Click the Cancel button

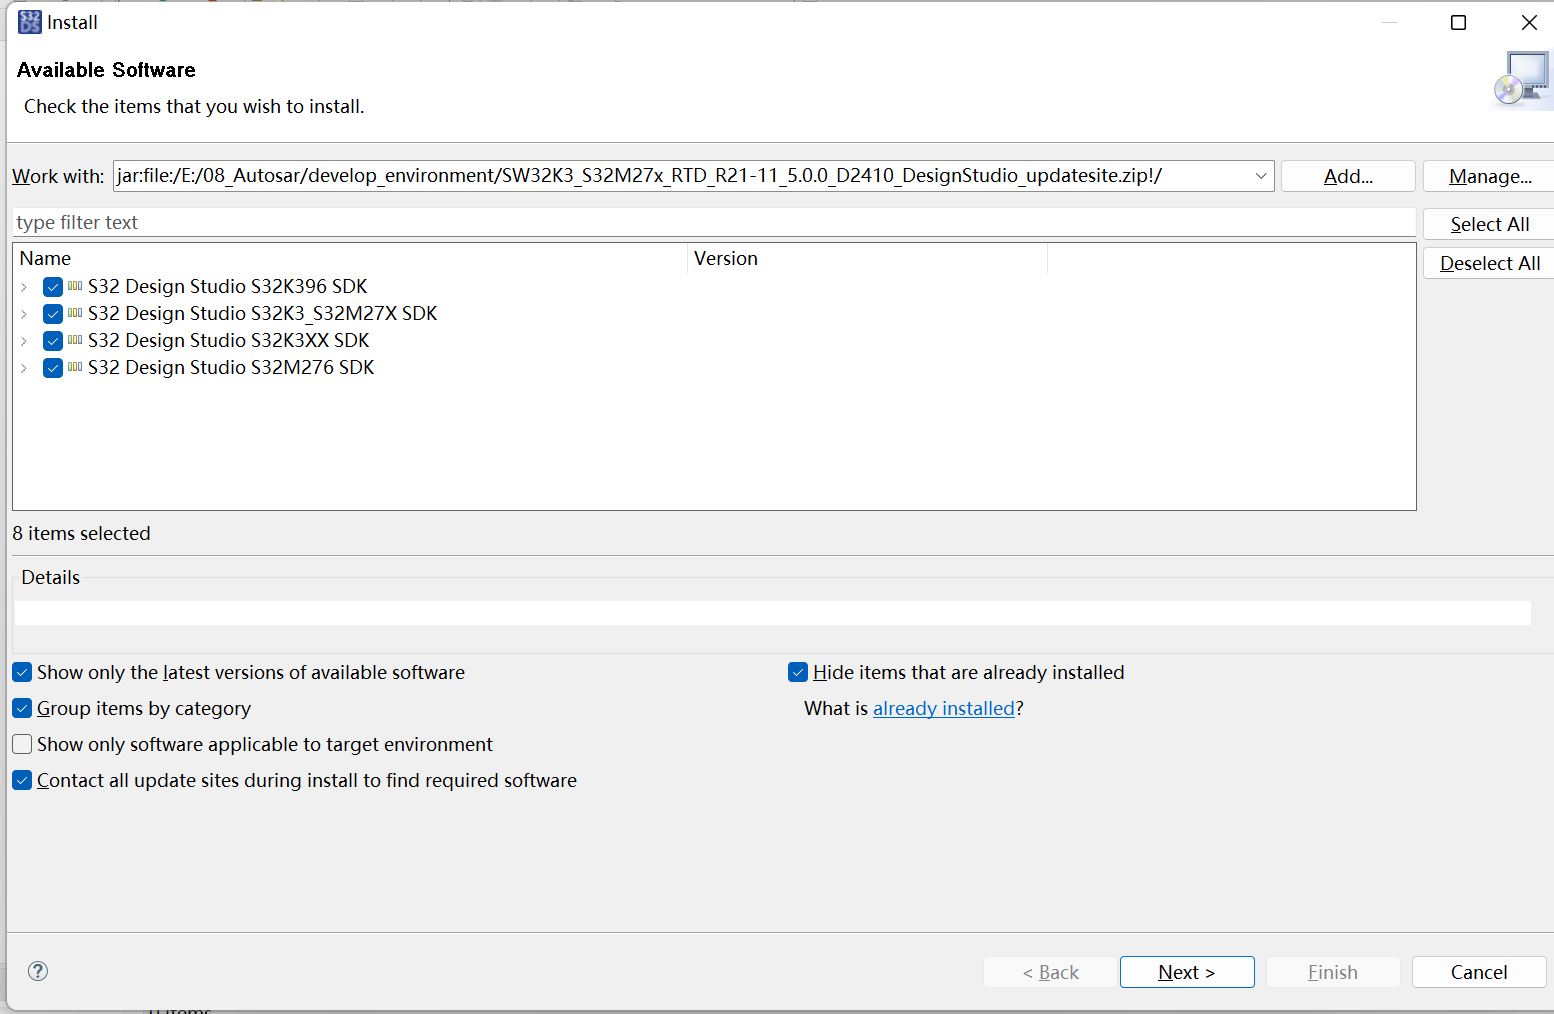coord(1479,972)
